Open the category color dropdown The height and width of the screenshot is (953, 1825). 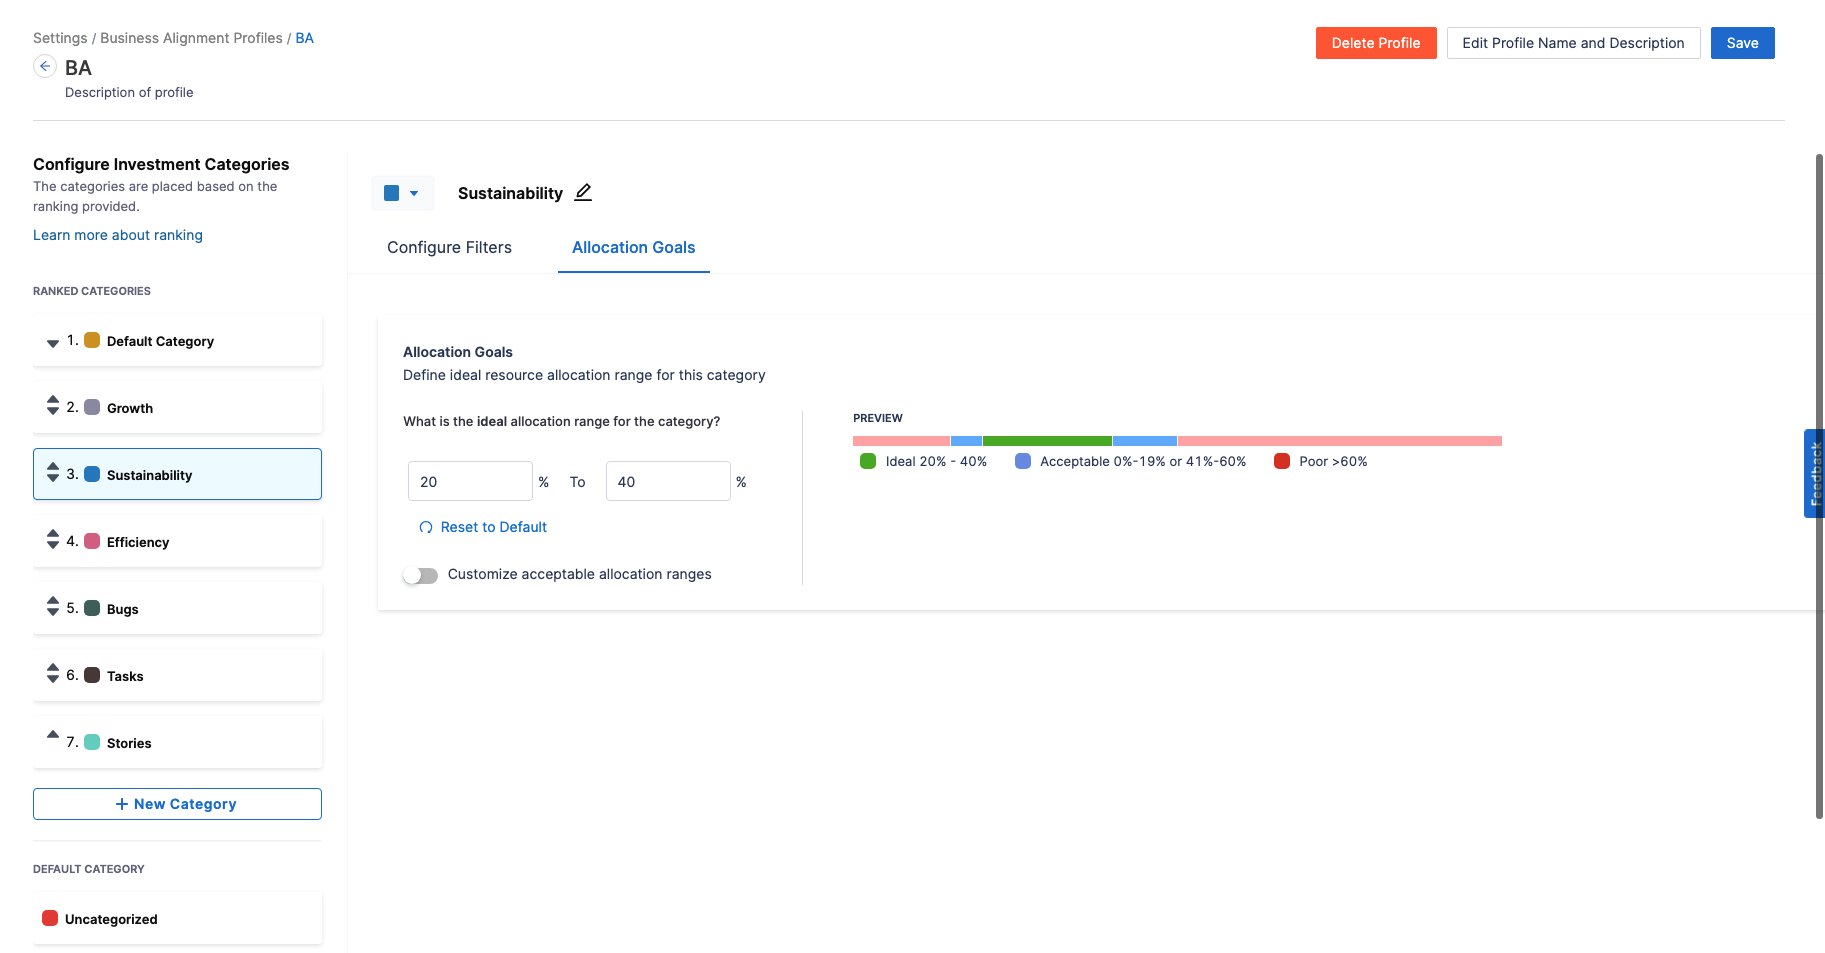[x=402, y=193]
